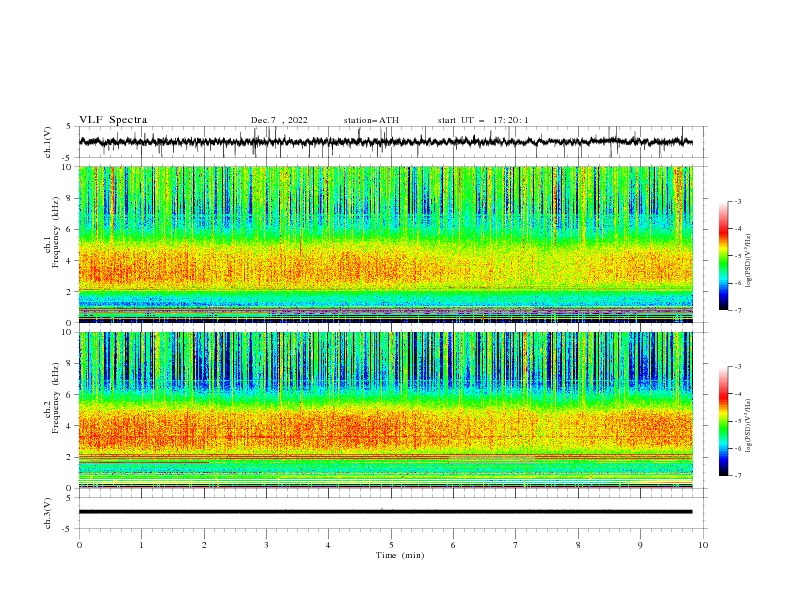The width and height of the screenshot is (792, 612).
Task: Click the ch.1 "Frequency (kHz)" axis label
Action: [56, 233]
